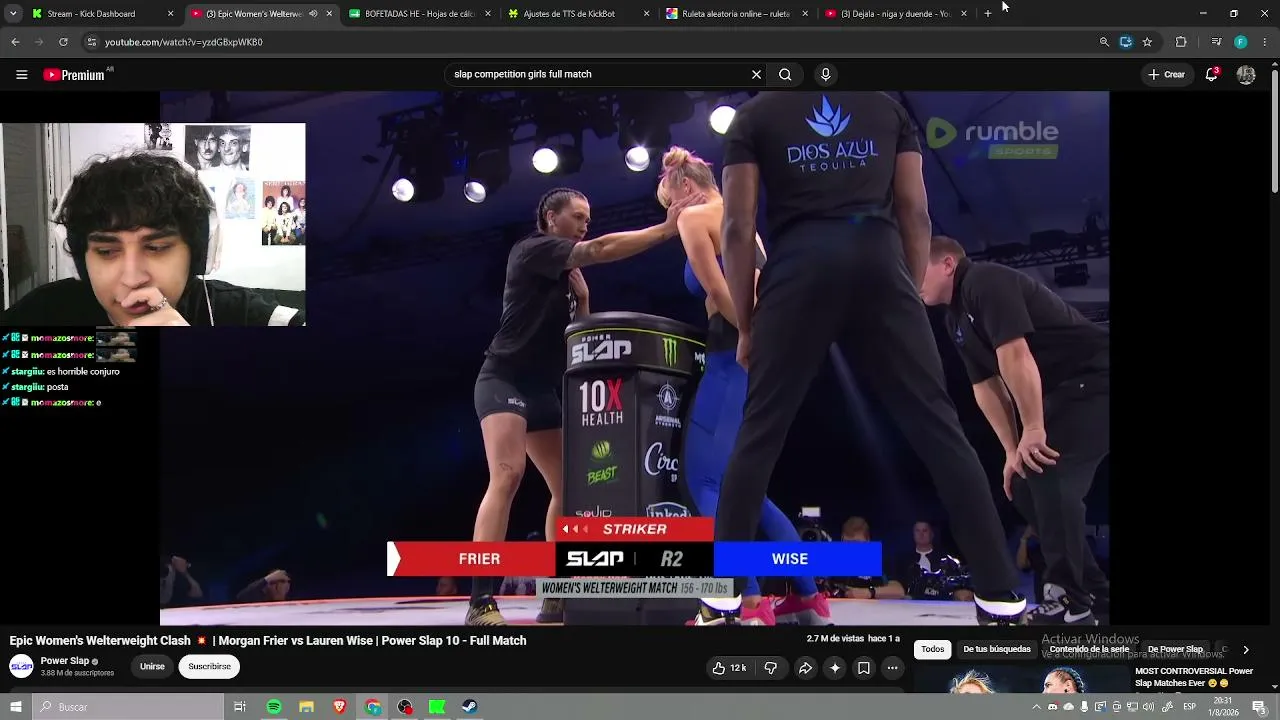Reload the YouTube page
Screen dimensions: 1280x720
(x=63, y=42)
